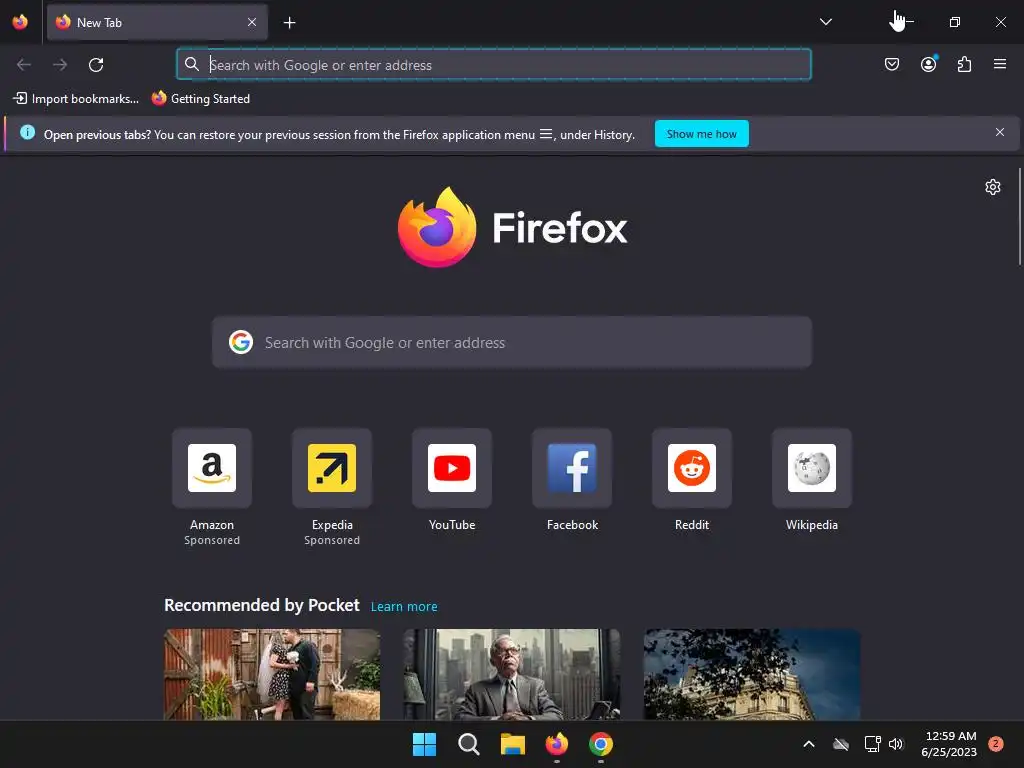Open Pocket story with elderly man
This screenshot has height=768, width=1024.
[511, 674]
